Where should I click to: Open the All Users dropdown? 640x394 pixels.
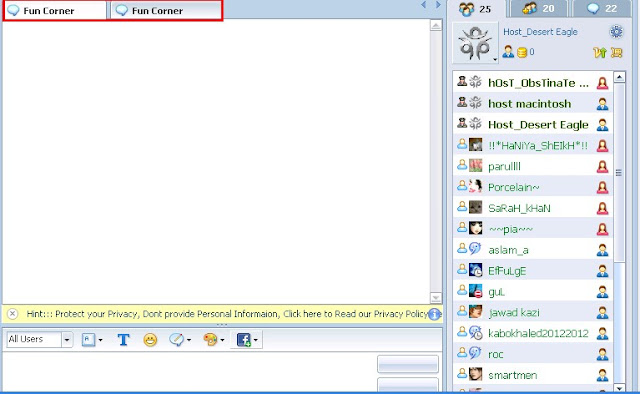tap(67, 339)
